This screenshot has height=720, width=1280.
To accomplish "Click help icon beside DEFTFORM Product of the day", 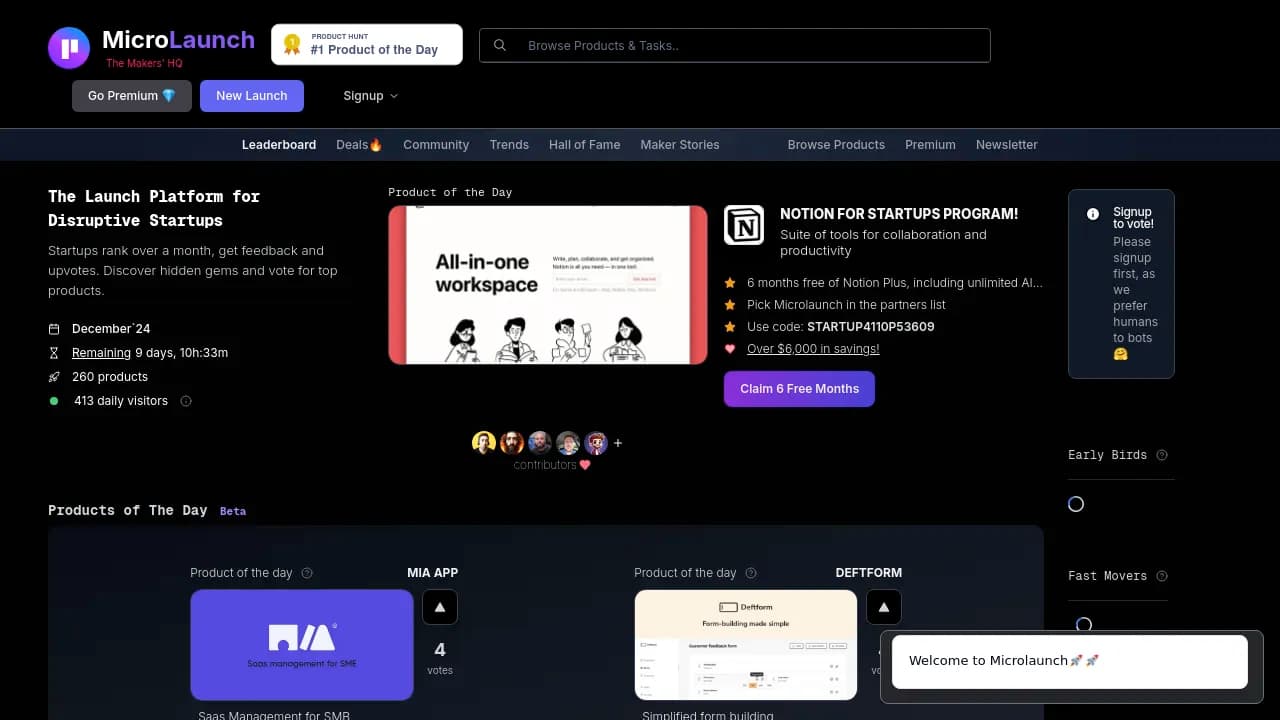I will tap(751, 573).
